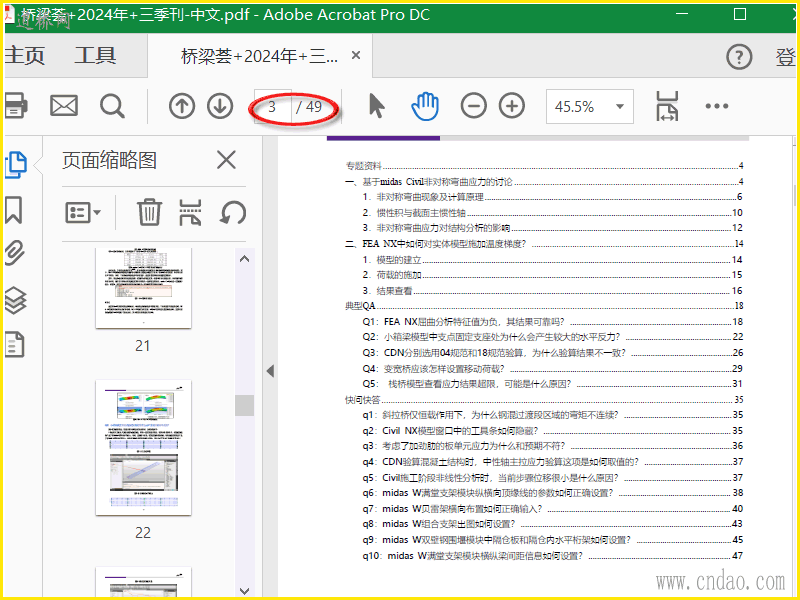800x600 pixels.
Task: Open Page Thumbnails sidebar icon
Action: pyautogui.click(x=15, y=165)
